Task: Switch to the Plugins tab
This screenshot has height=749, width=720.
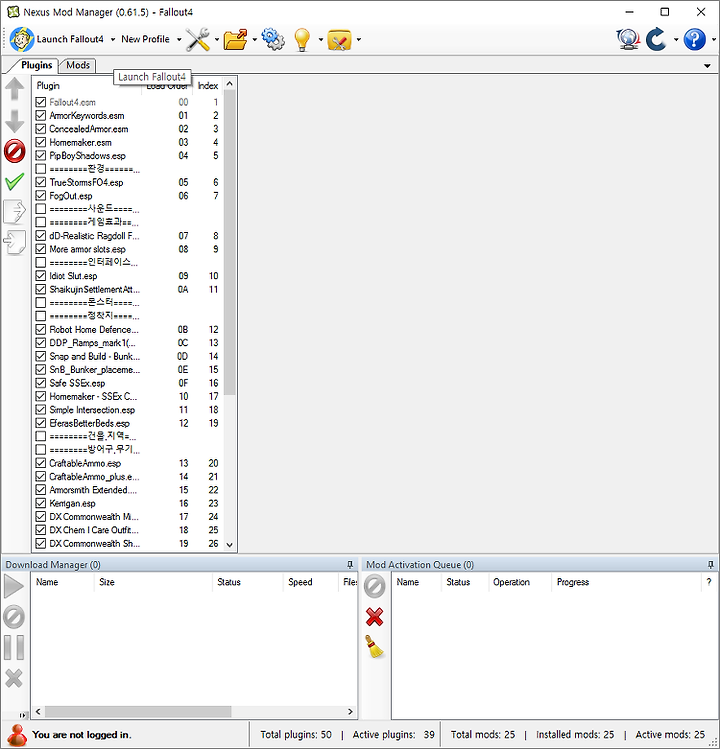Action: coord(36,65)
